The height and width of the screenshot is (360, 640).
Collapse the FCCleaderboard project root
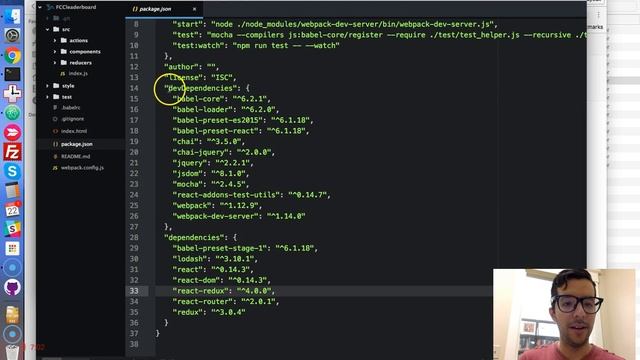click(40, 7)
